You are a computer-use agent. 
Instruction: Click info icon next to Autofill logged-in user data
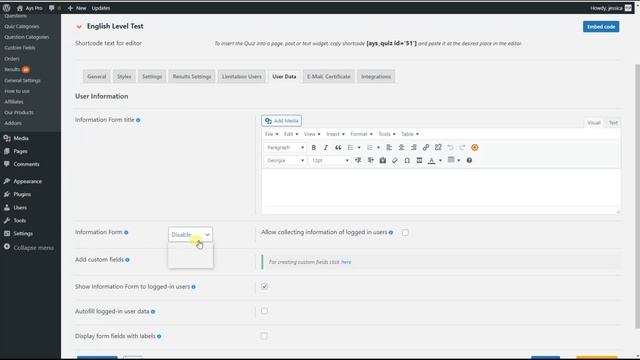click(153, 312)
